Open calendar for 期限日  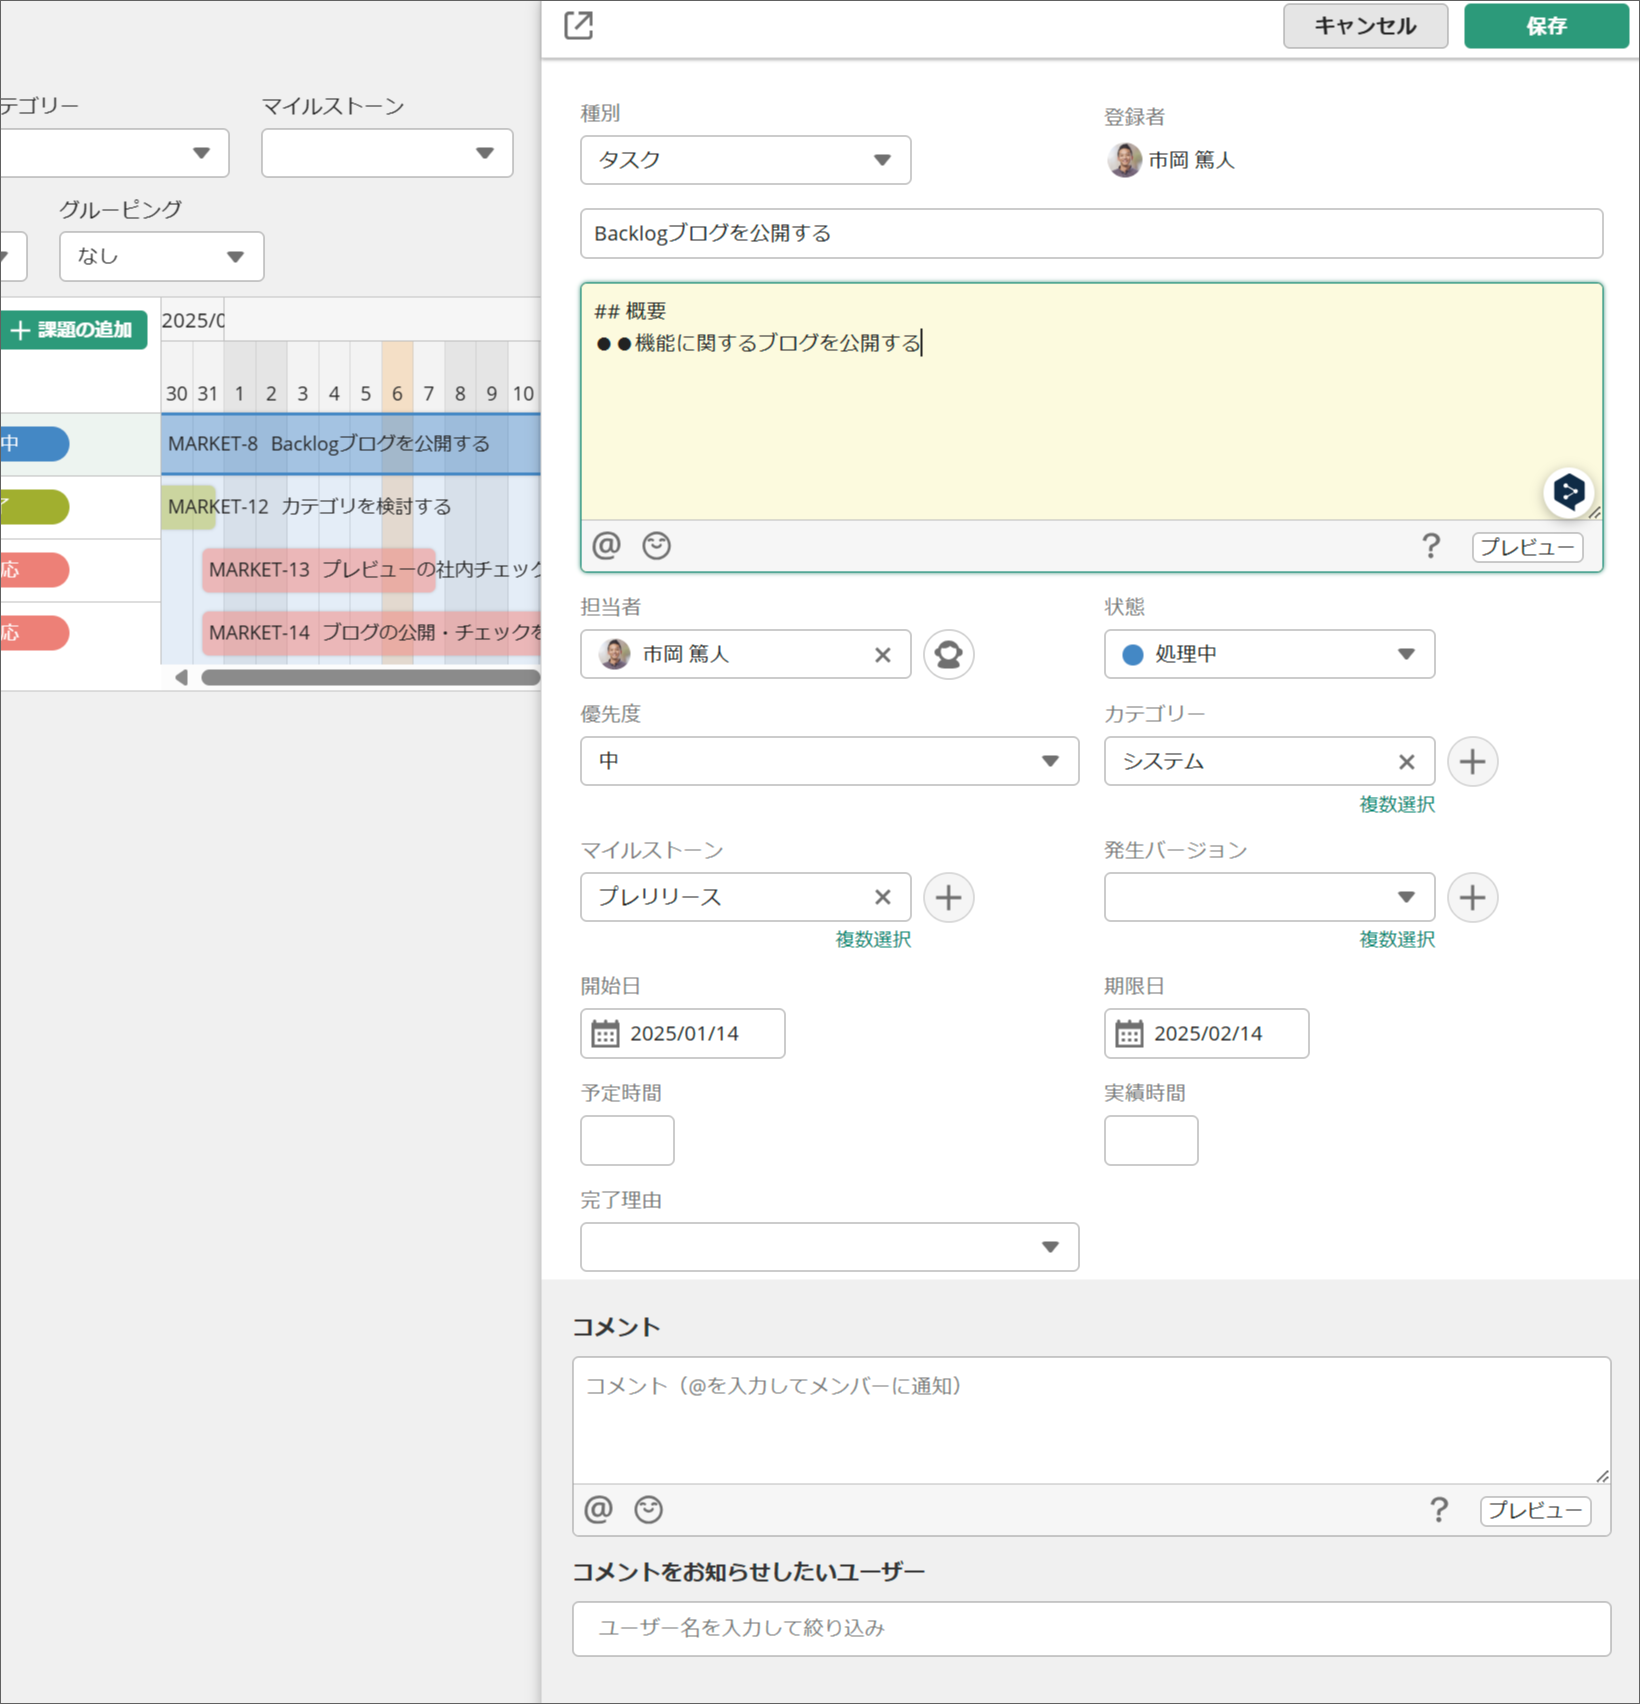click(x=1129, y=1033)
